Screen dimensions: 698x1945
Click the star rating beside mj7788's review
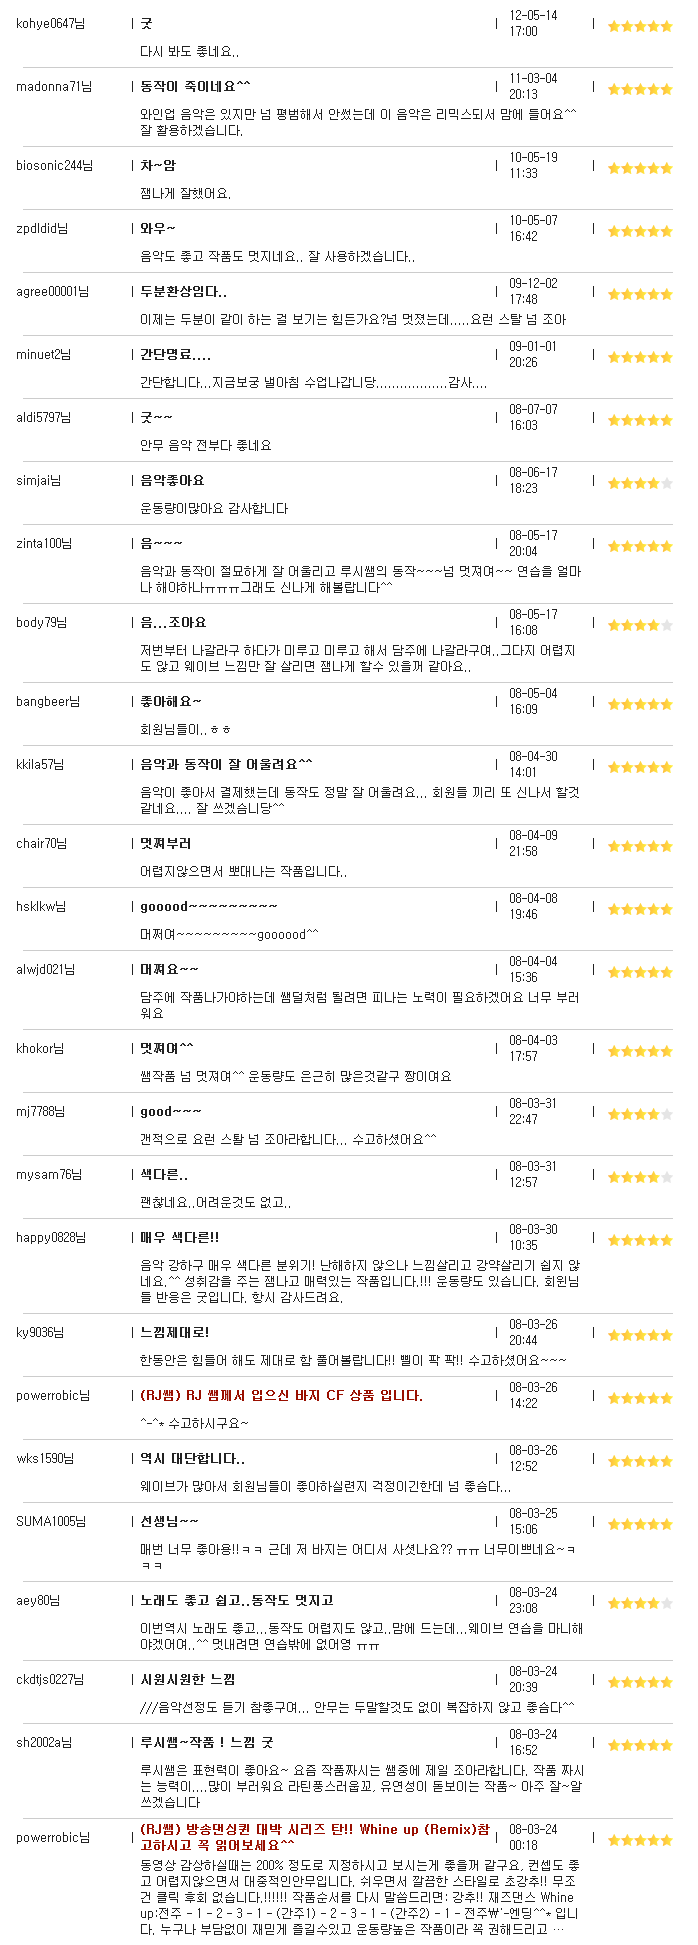pos(640,1115)
